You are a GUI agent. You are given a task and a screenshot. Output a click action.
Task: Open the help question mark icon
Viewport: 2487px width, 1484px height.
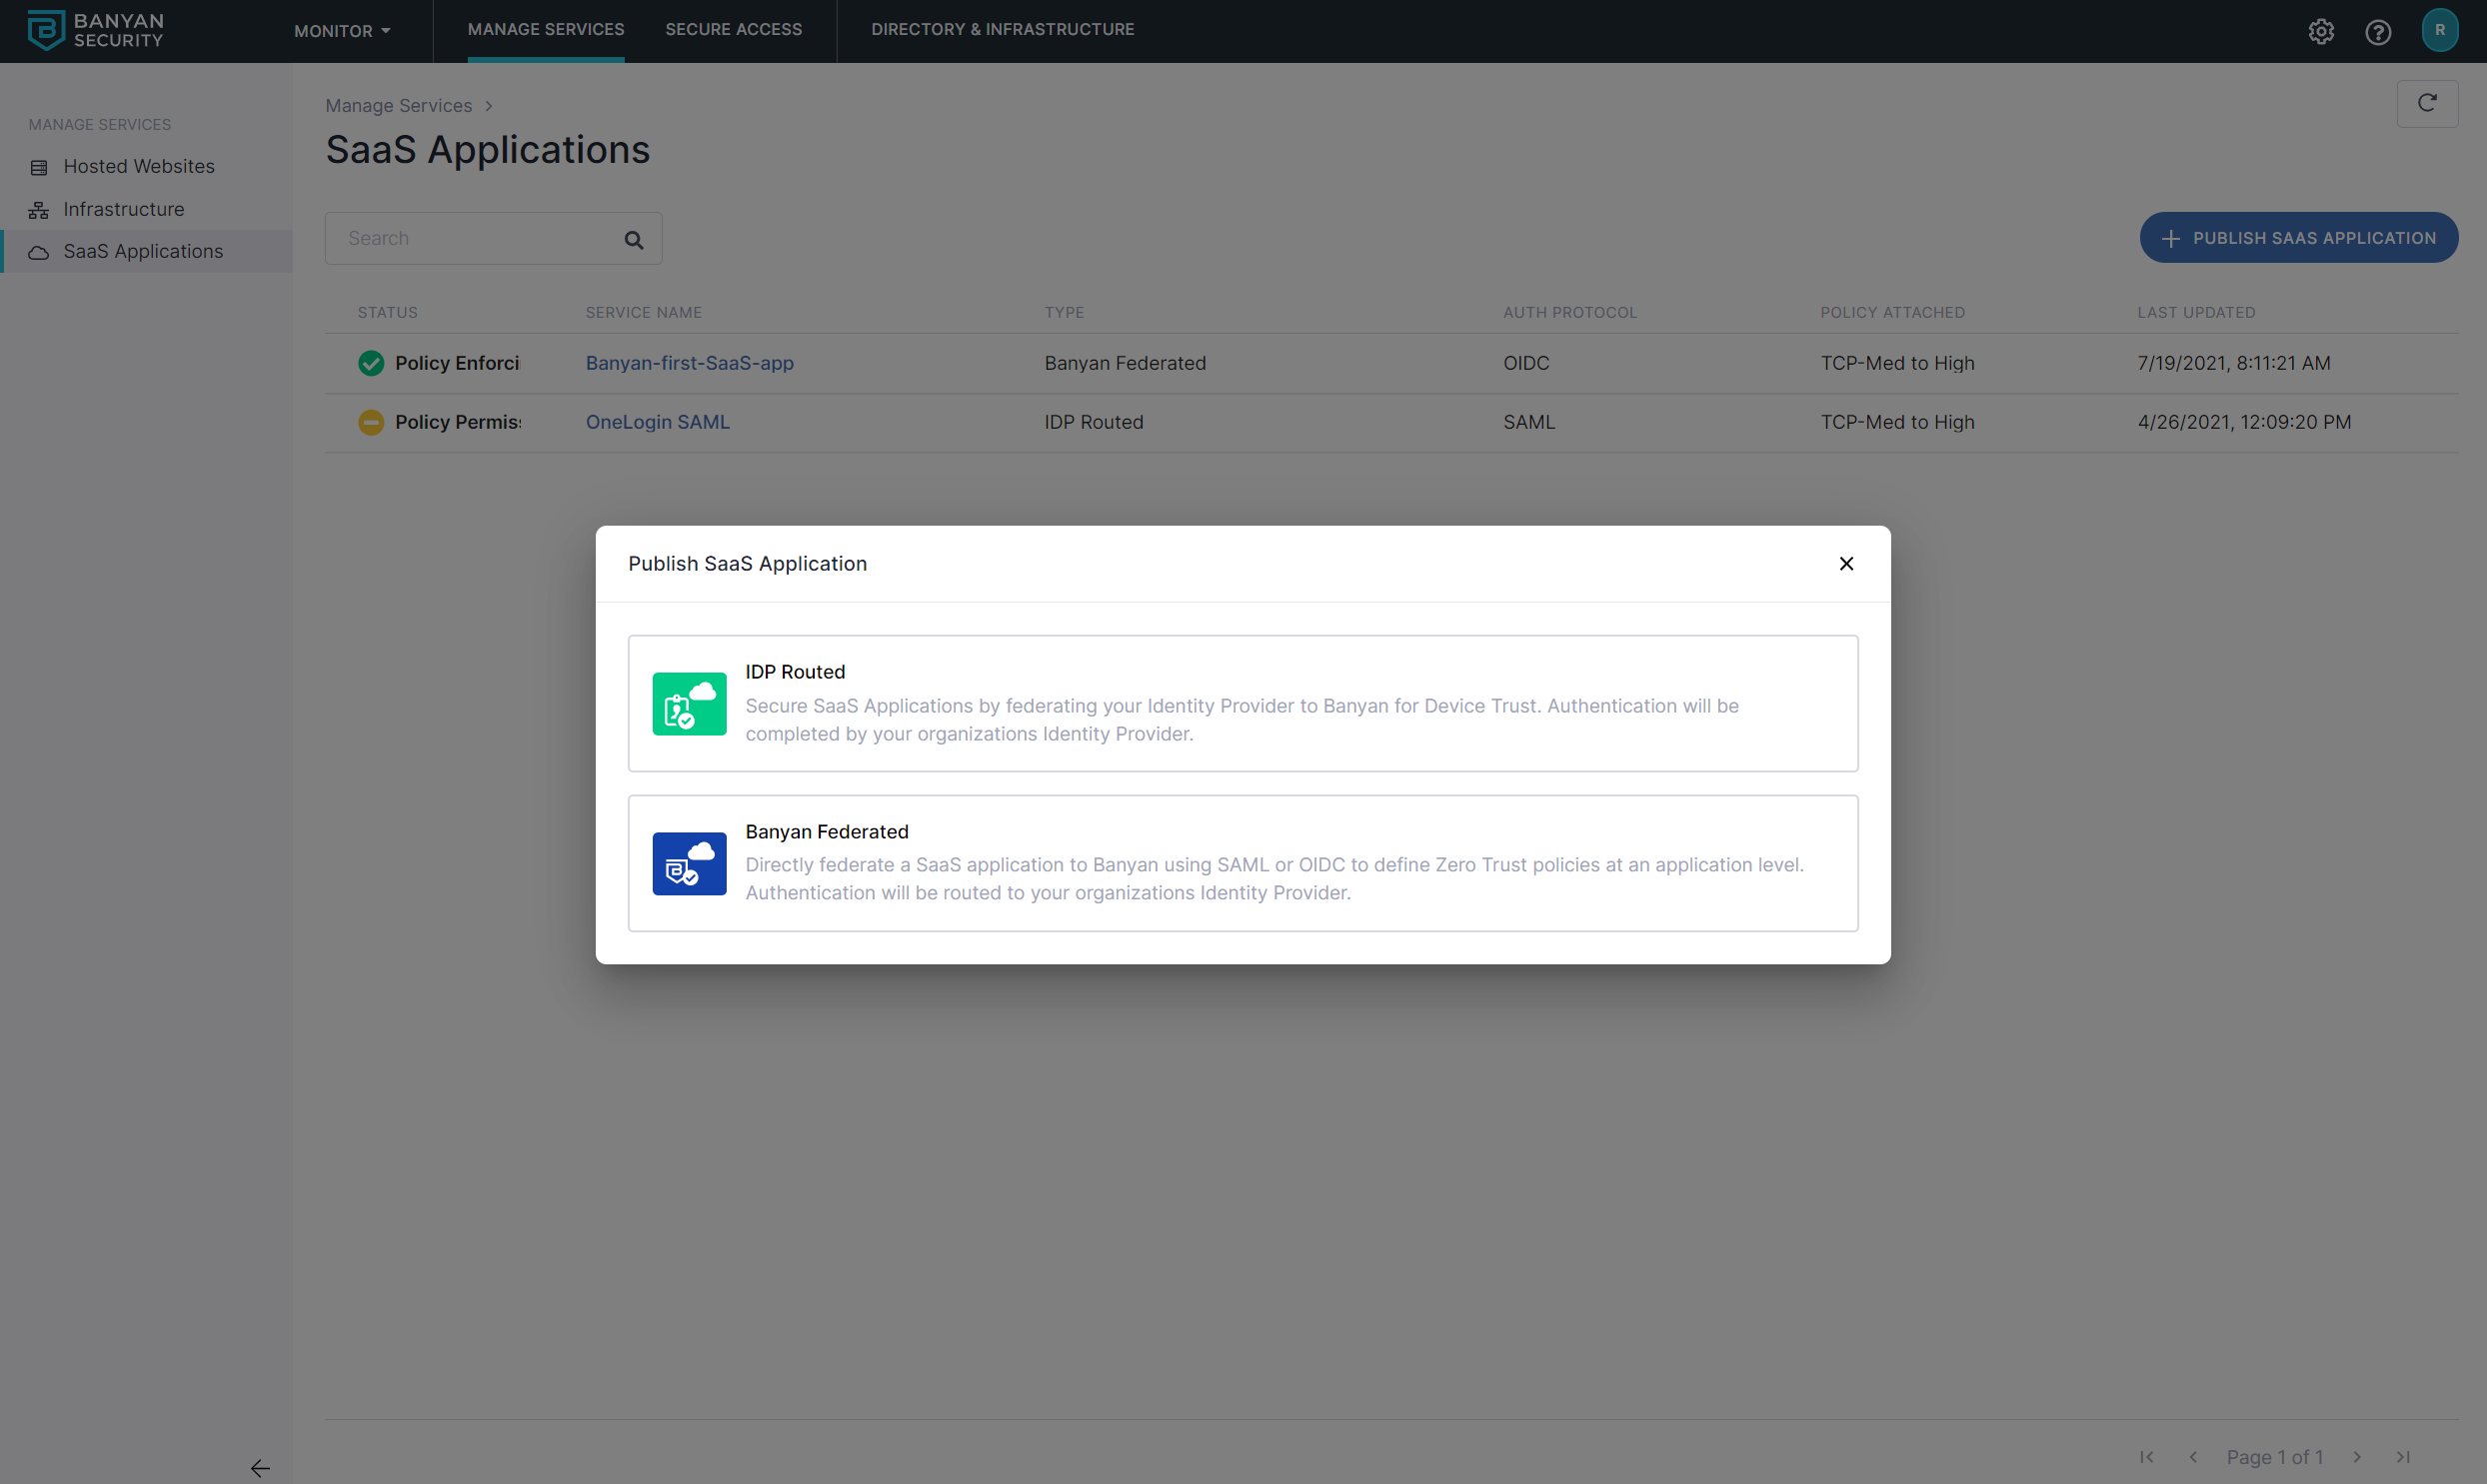pos(2378,31)
